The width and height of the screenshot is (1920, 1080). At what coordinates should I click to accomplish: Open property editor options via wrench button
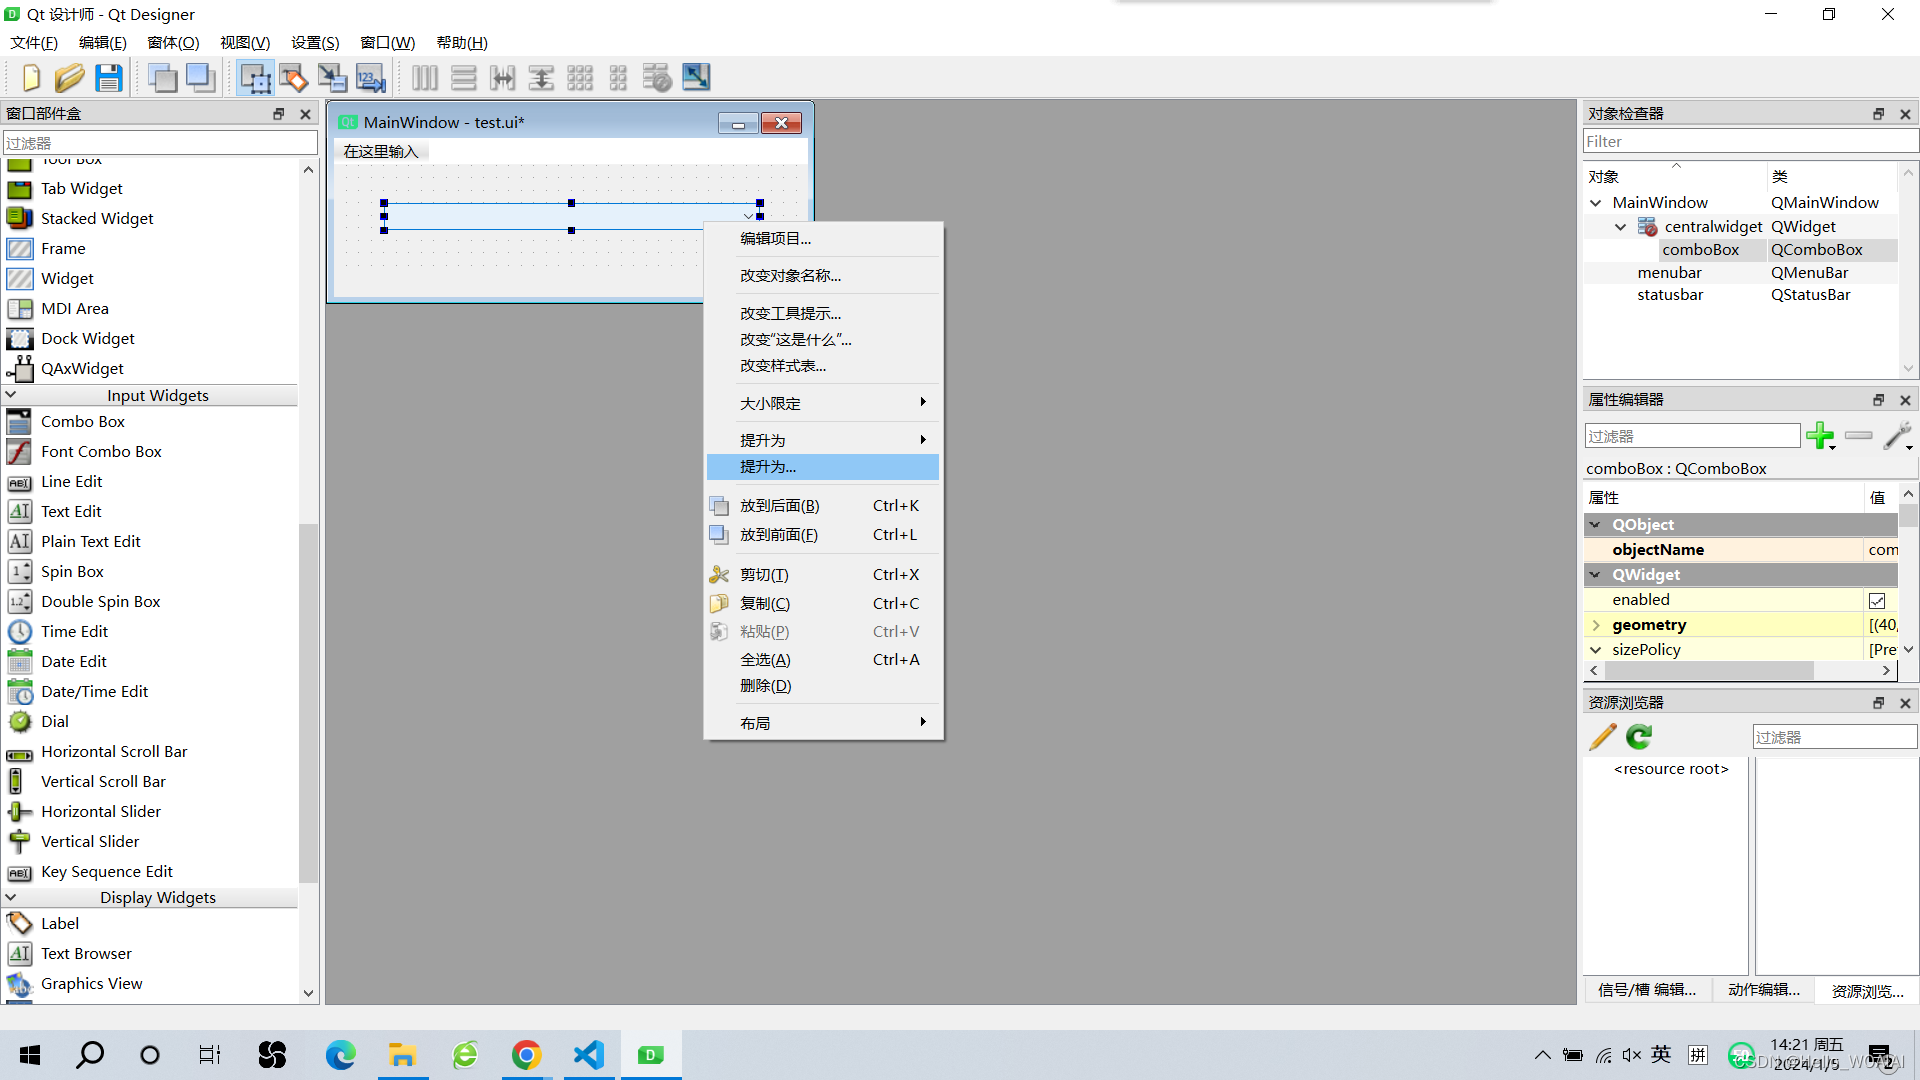(x=1897, y=436)
